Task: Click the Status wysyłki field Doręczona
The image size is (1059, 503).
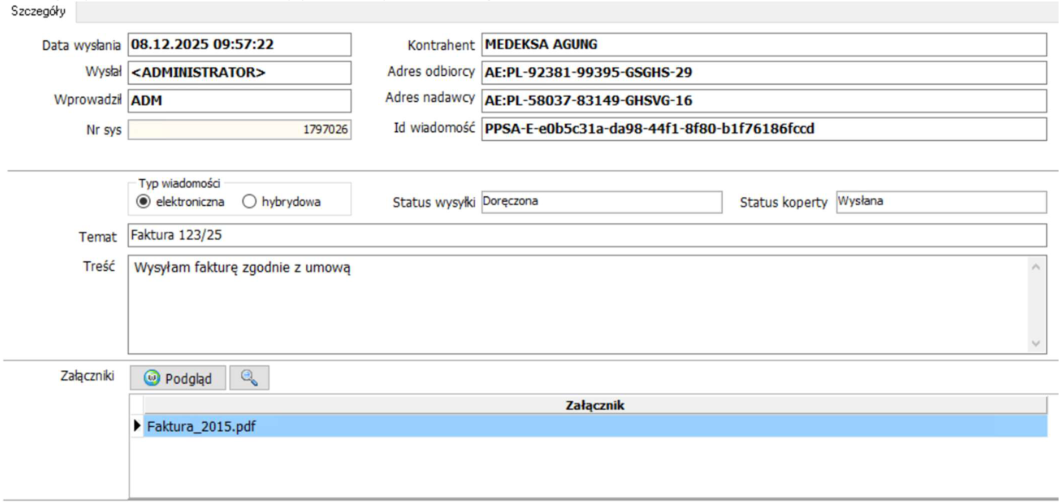Action: click(602, 201)
